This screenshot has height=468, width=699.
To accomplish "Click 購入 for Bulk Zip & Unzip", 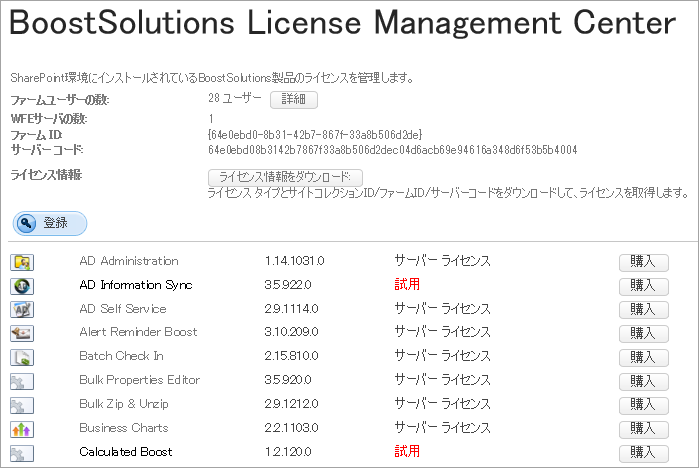I will point(644,406).
